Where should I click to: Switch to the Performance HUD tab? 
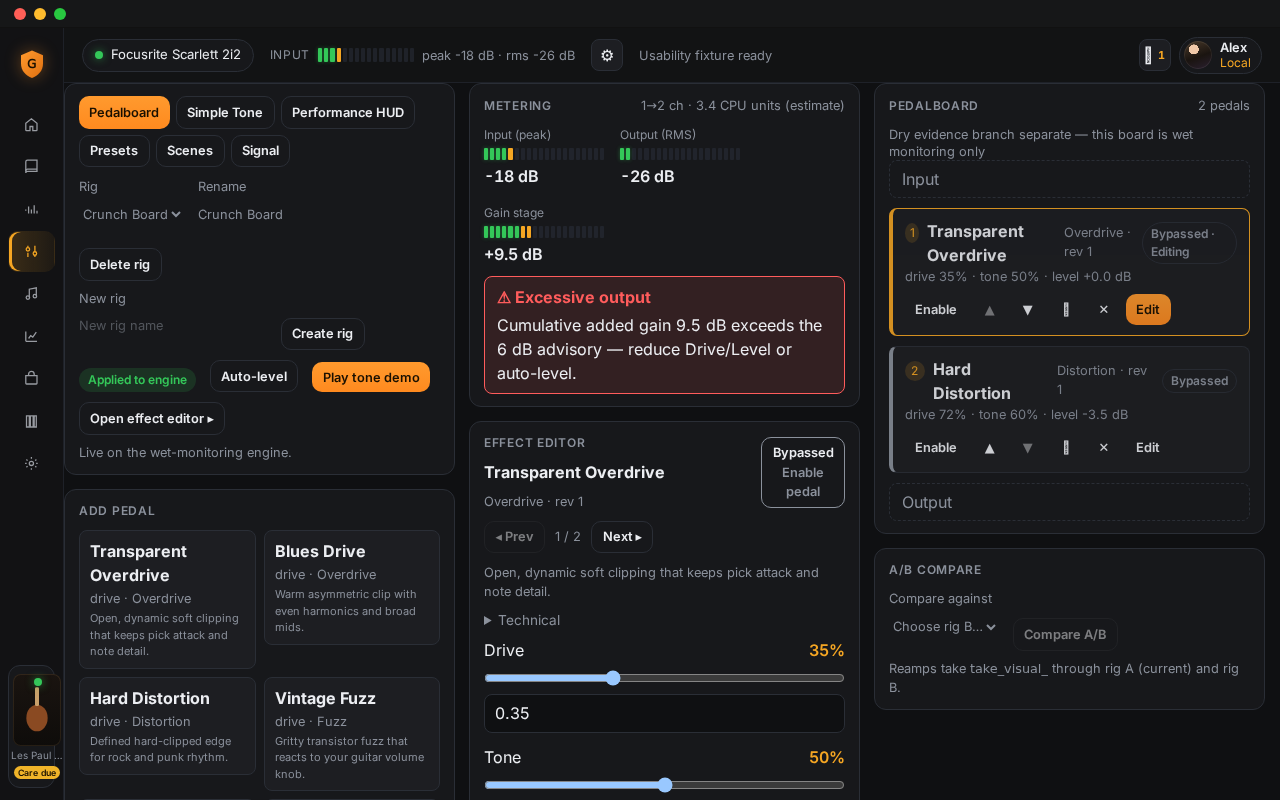coord(348,113)
